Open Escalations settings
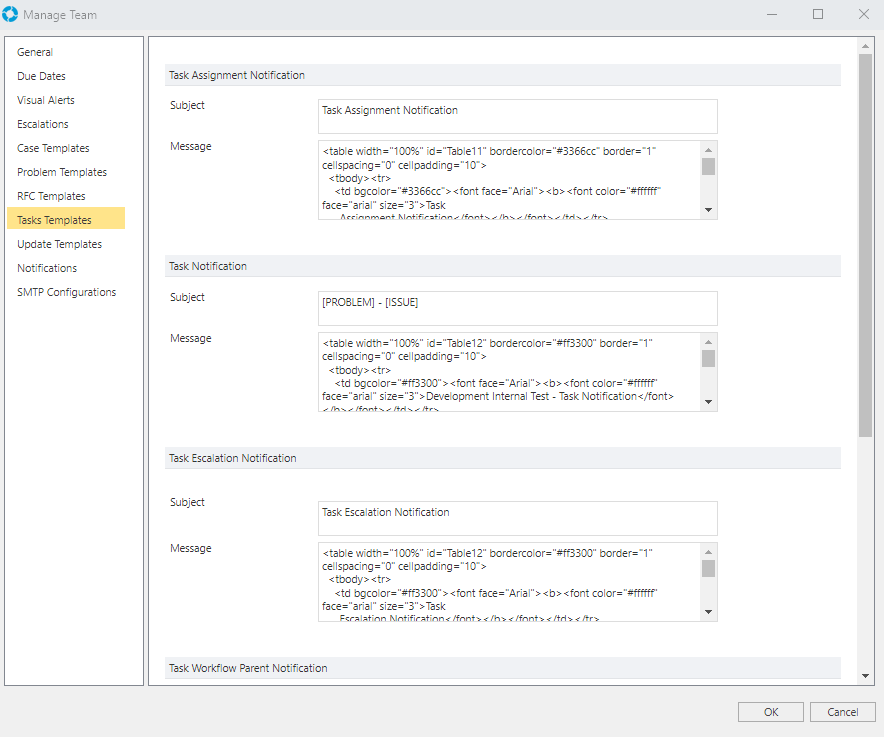This screenshot has width=884, height=737. (43, 124)
